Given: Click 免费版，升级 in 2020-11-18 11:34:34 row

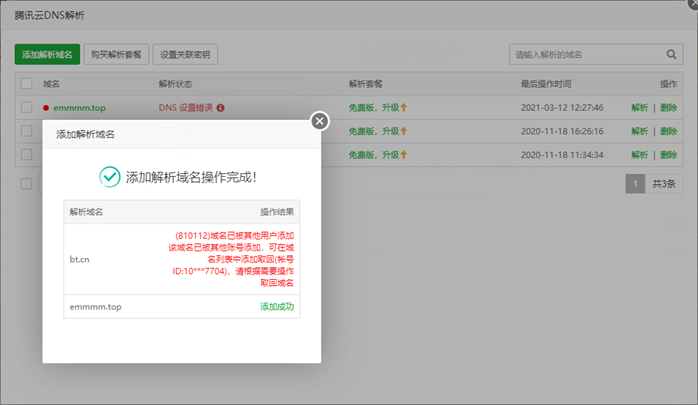Looking at the screenshot, I should tap(374, 154).
